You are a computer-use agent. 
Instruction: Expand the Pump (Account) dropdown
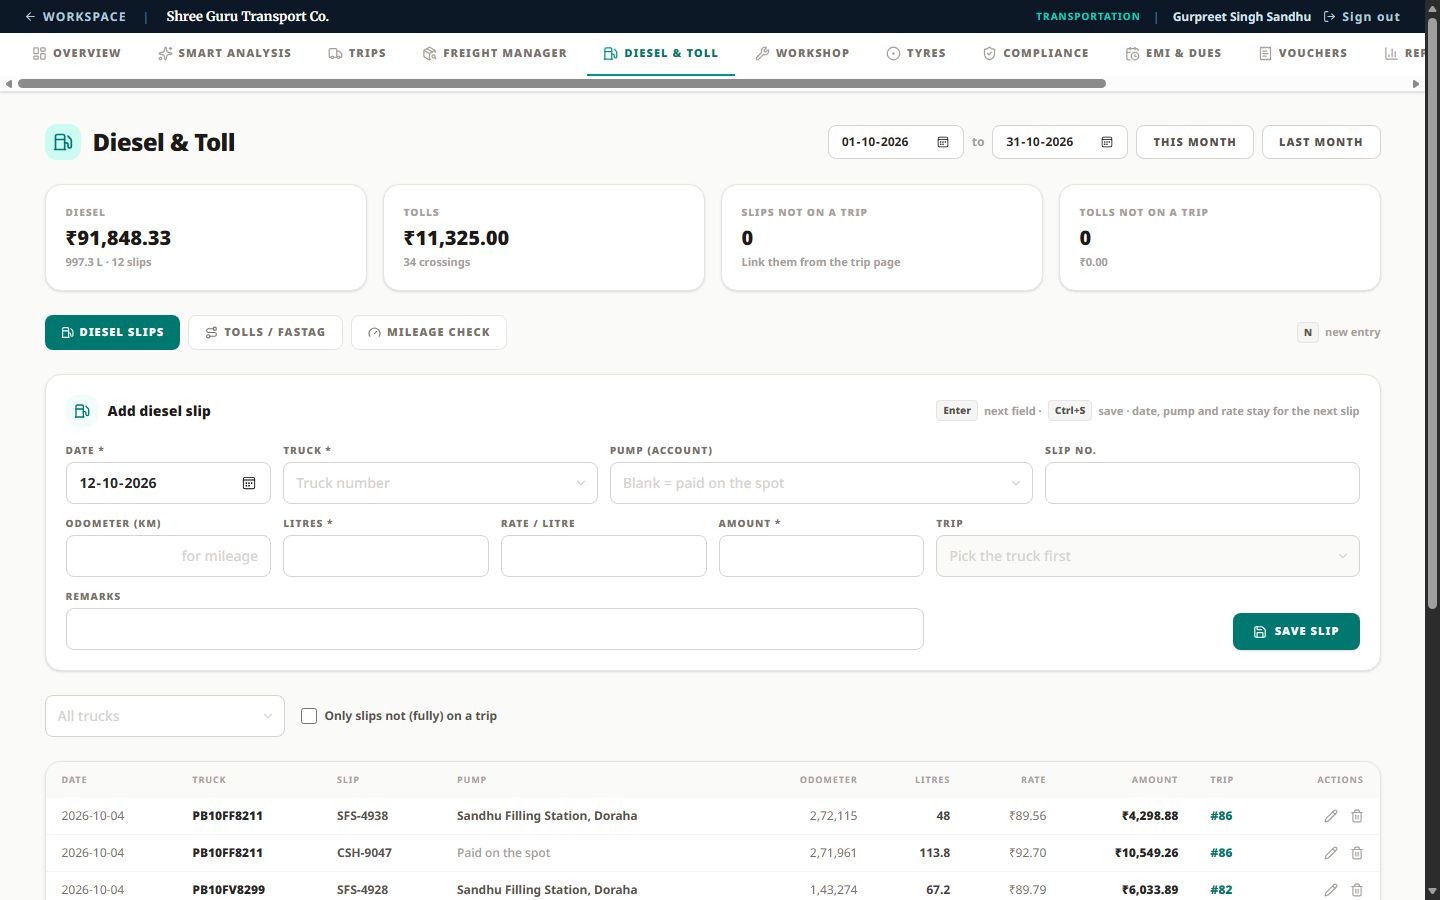pos(821,483)
